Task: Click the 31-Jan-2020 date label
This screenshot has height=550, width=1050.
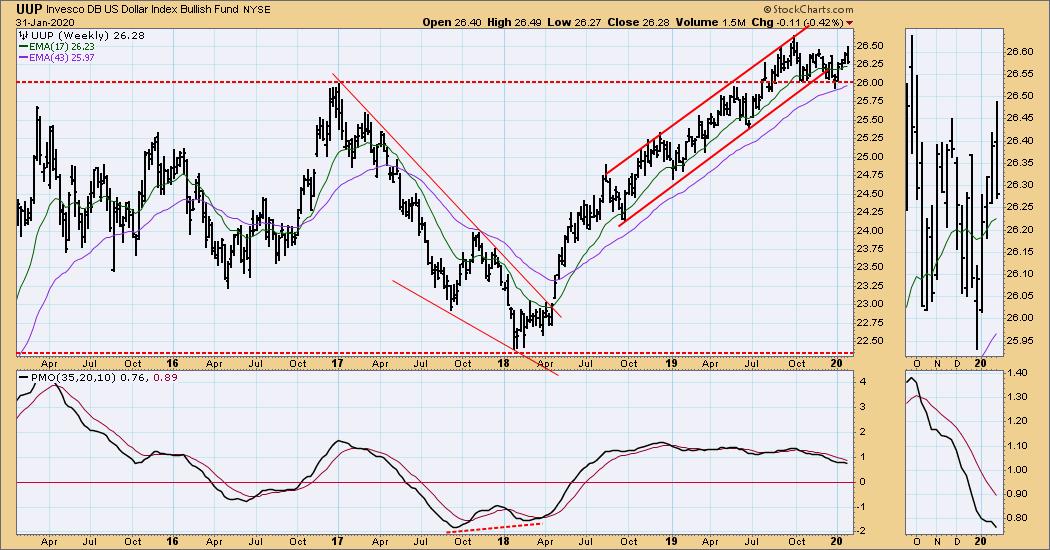Action: click(x=43, y=22)
